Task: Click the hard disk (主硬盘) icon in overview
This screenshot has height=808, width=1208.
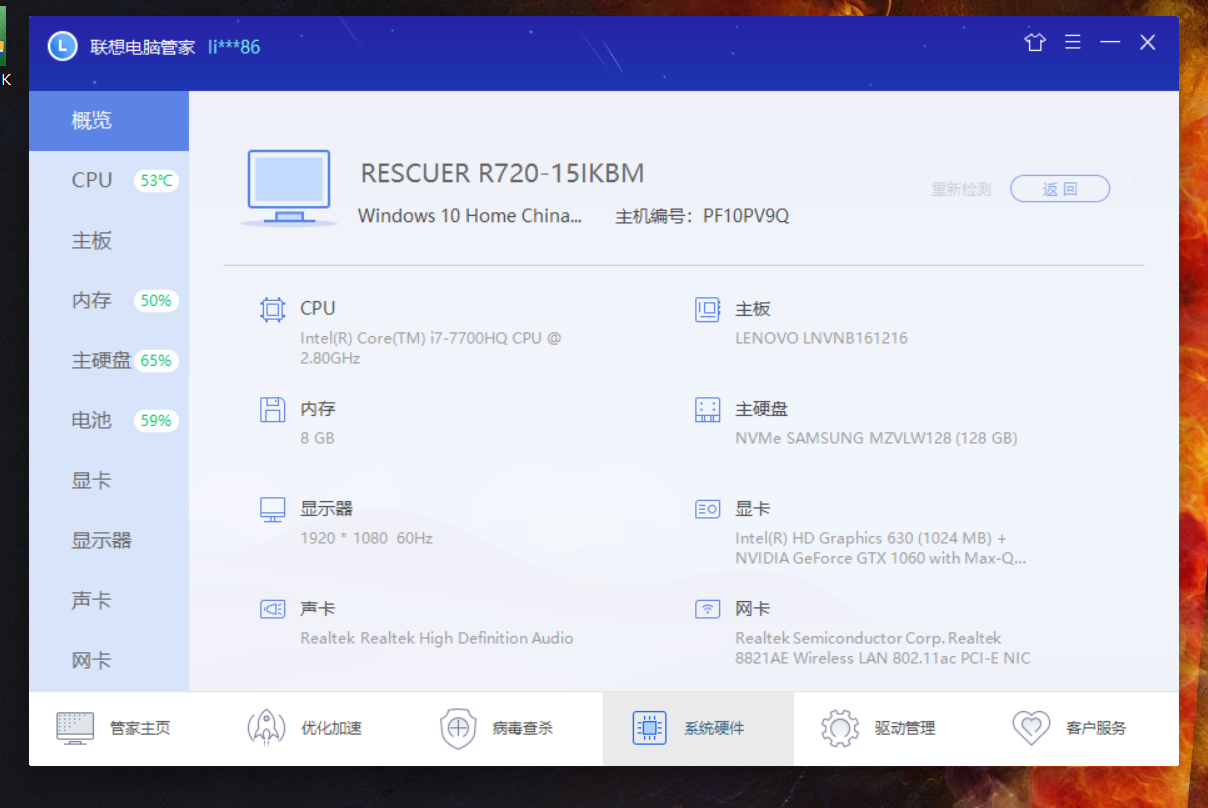Action: 708,409
